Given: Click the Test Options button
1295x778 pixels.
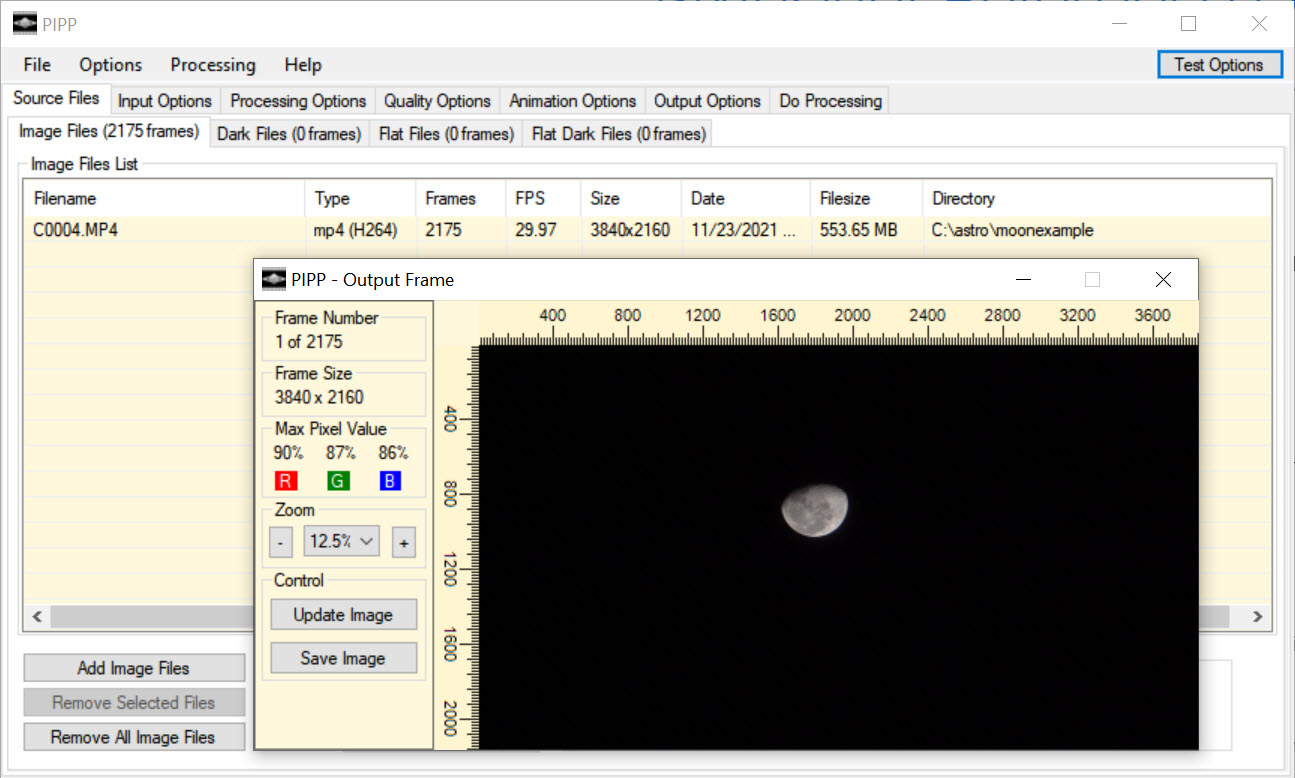Looking at the screenshot, I should (1218, 65).
